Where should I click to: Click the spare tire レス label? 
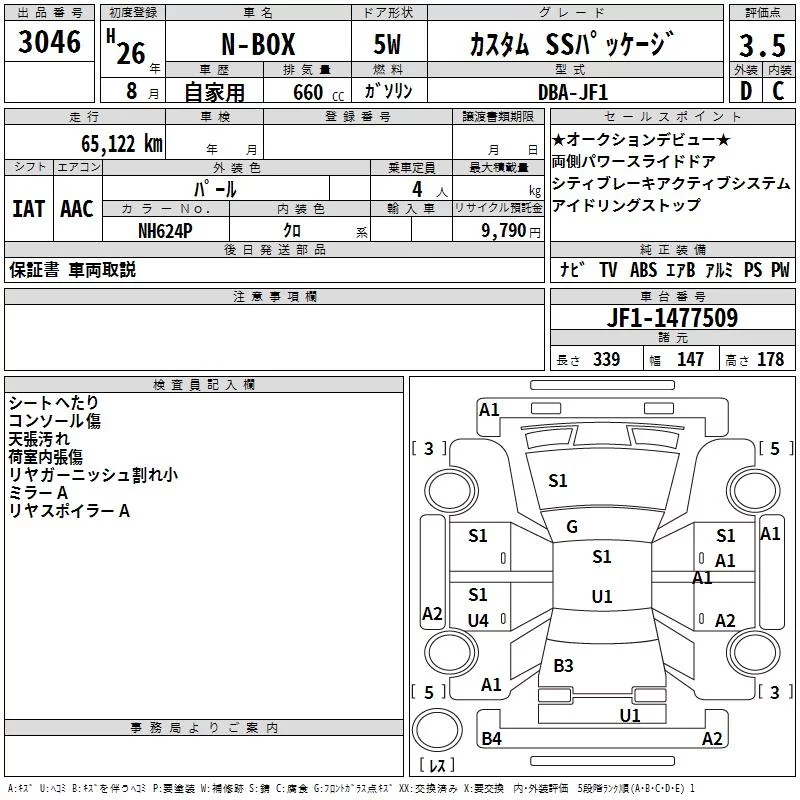437,765
